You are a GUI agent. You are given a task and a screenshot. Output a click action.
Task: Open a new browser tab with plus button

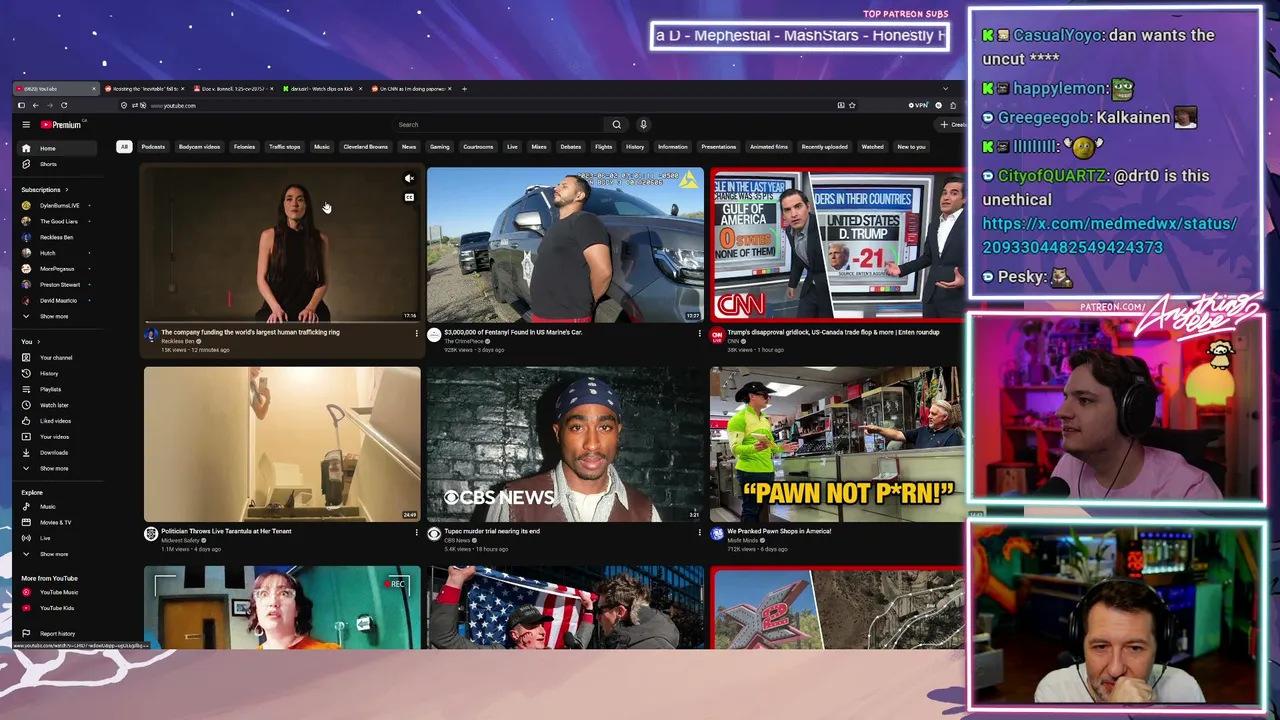tap(464, 89)
